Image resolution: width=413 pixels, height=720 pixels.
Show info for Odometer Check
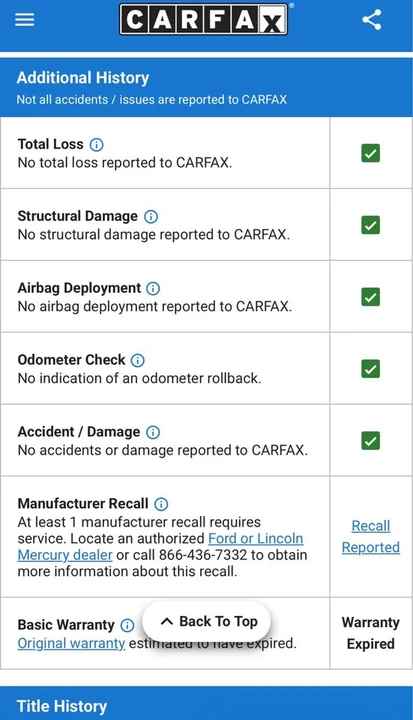[138, 360]
